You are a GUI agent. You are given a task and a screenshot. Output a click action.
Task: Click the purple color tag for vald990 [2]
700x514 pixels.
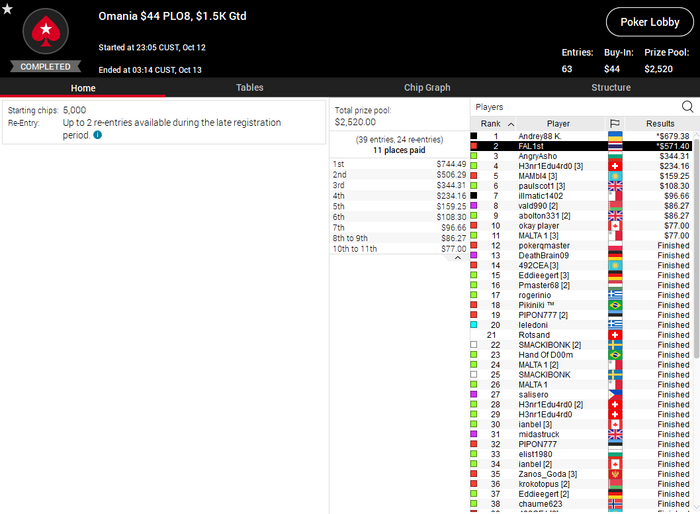474,205
